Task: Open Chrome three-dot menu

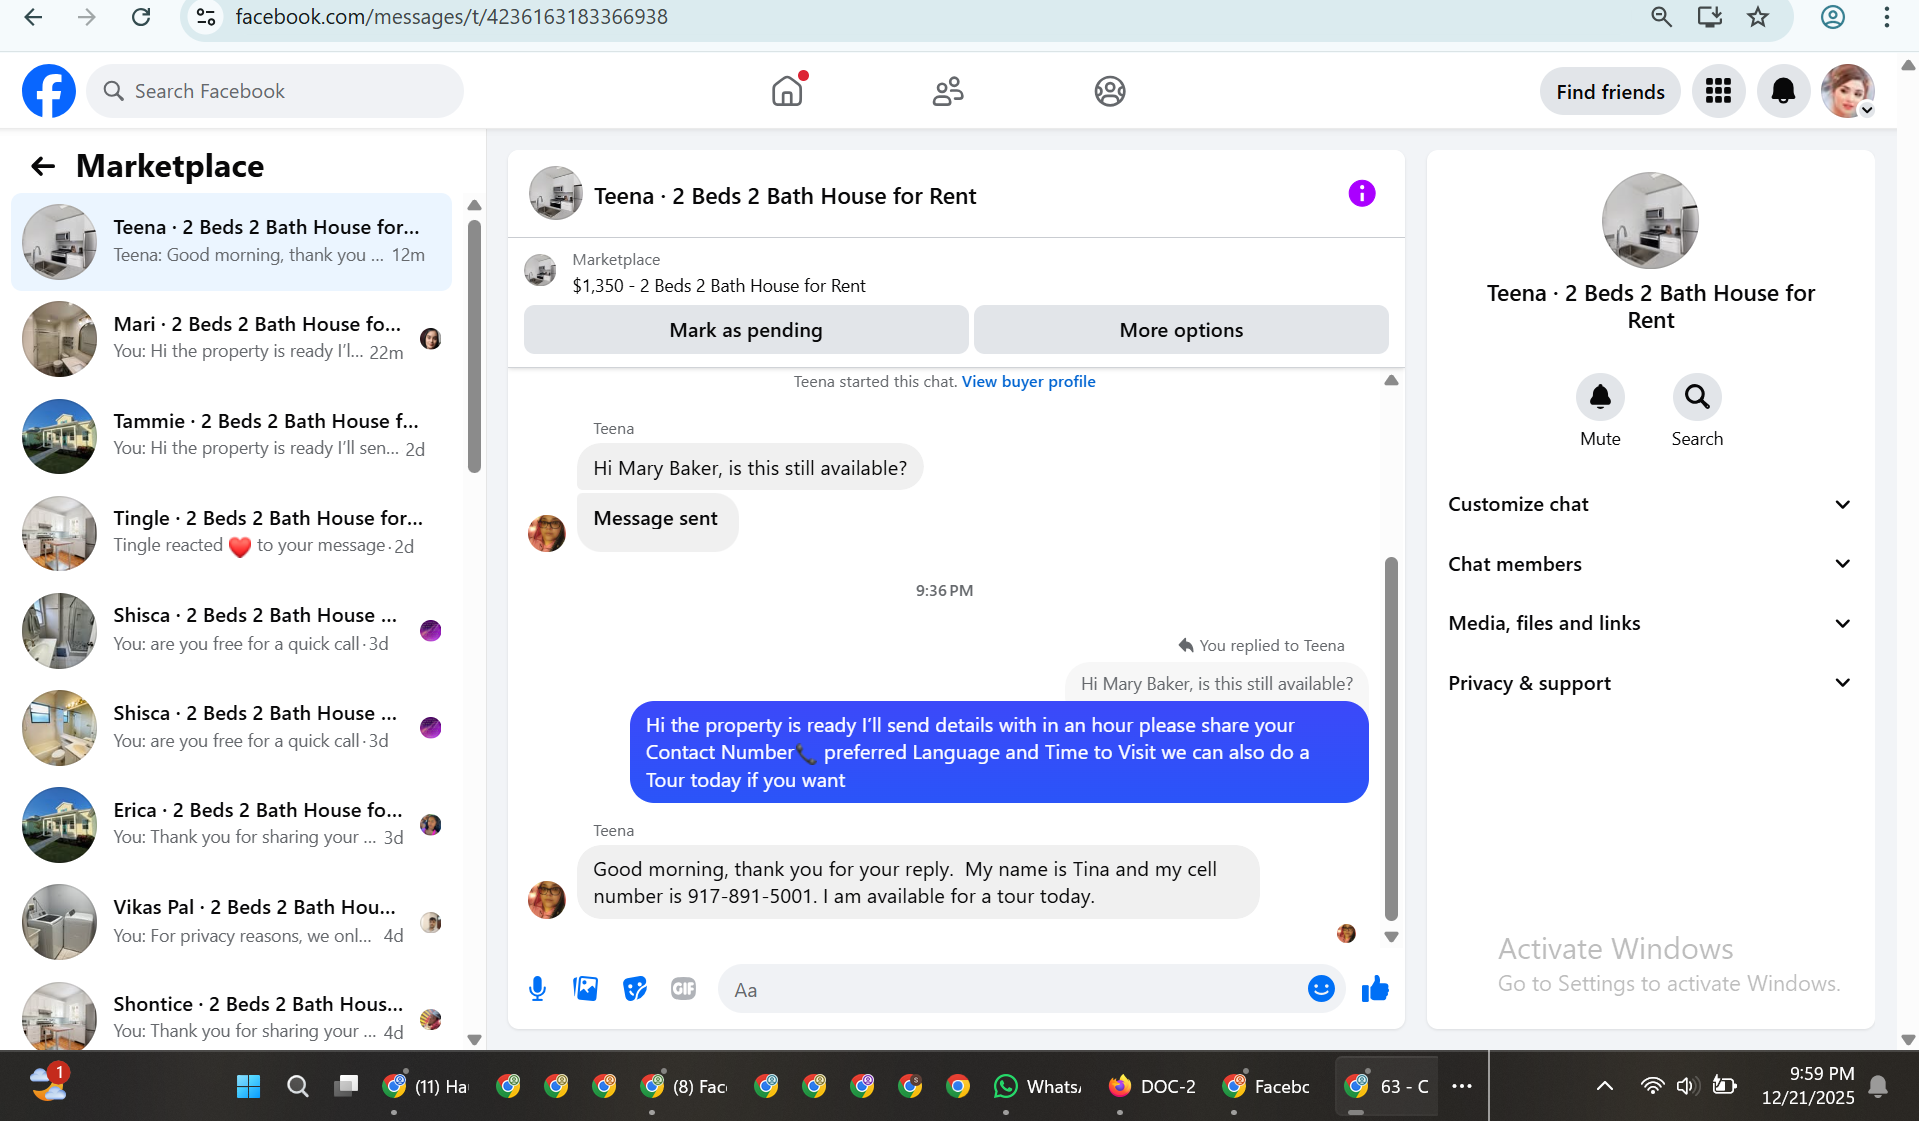Action: (x=1886, y=17)
